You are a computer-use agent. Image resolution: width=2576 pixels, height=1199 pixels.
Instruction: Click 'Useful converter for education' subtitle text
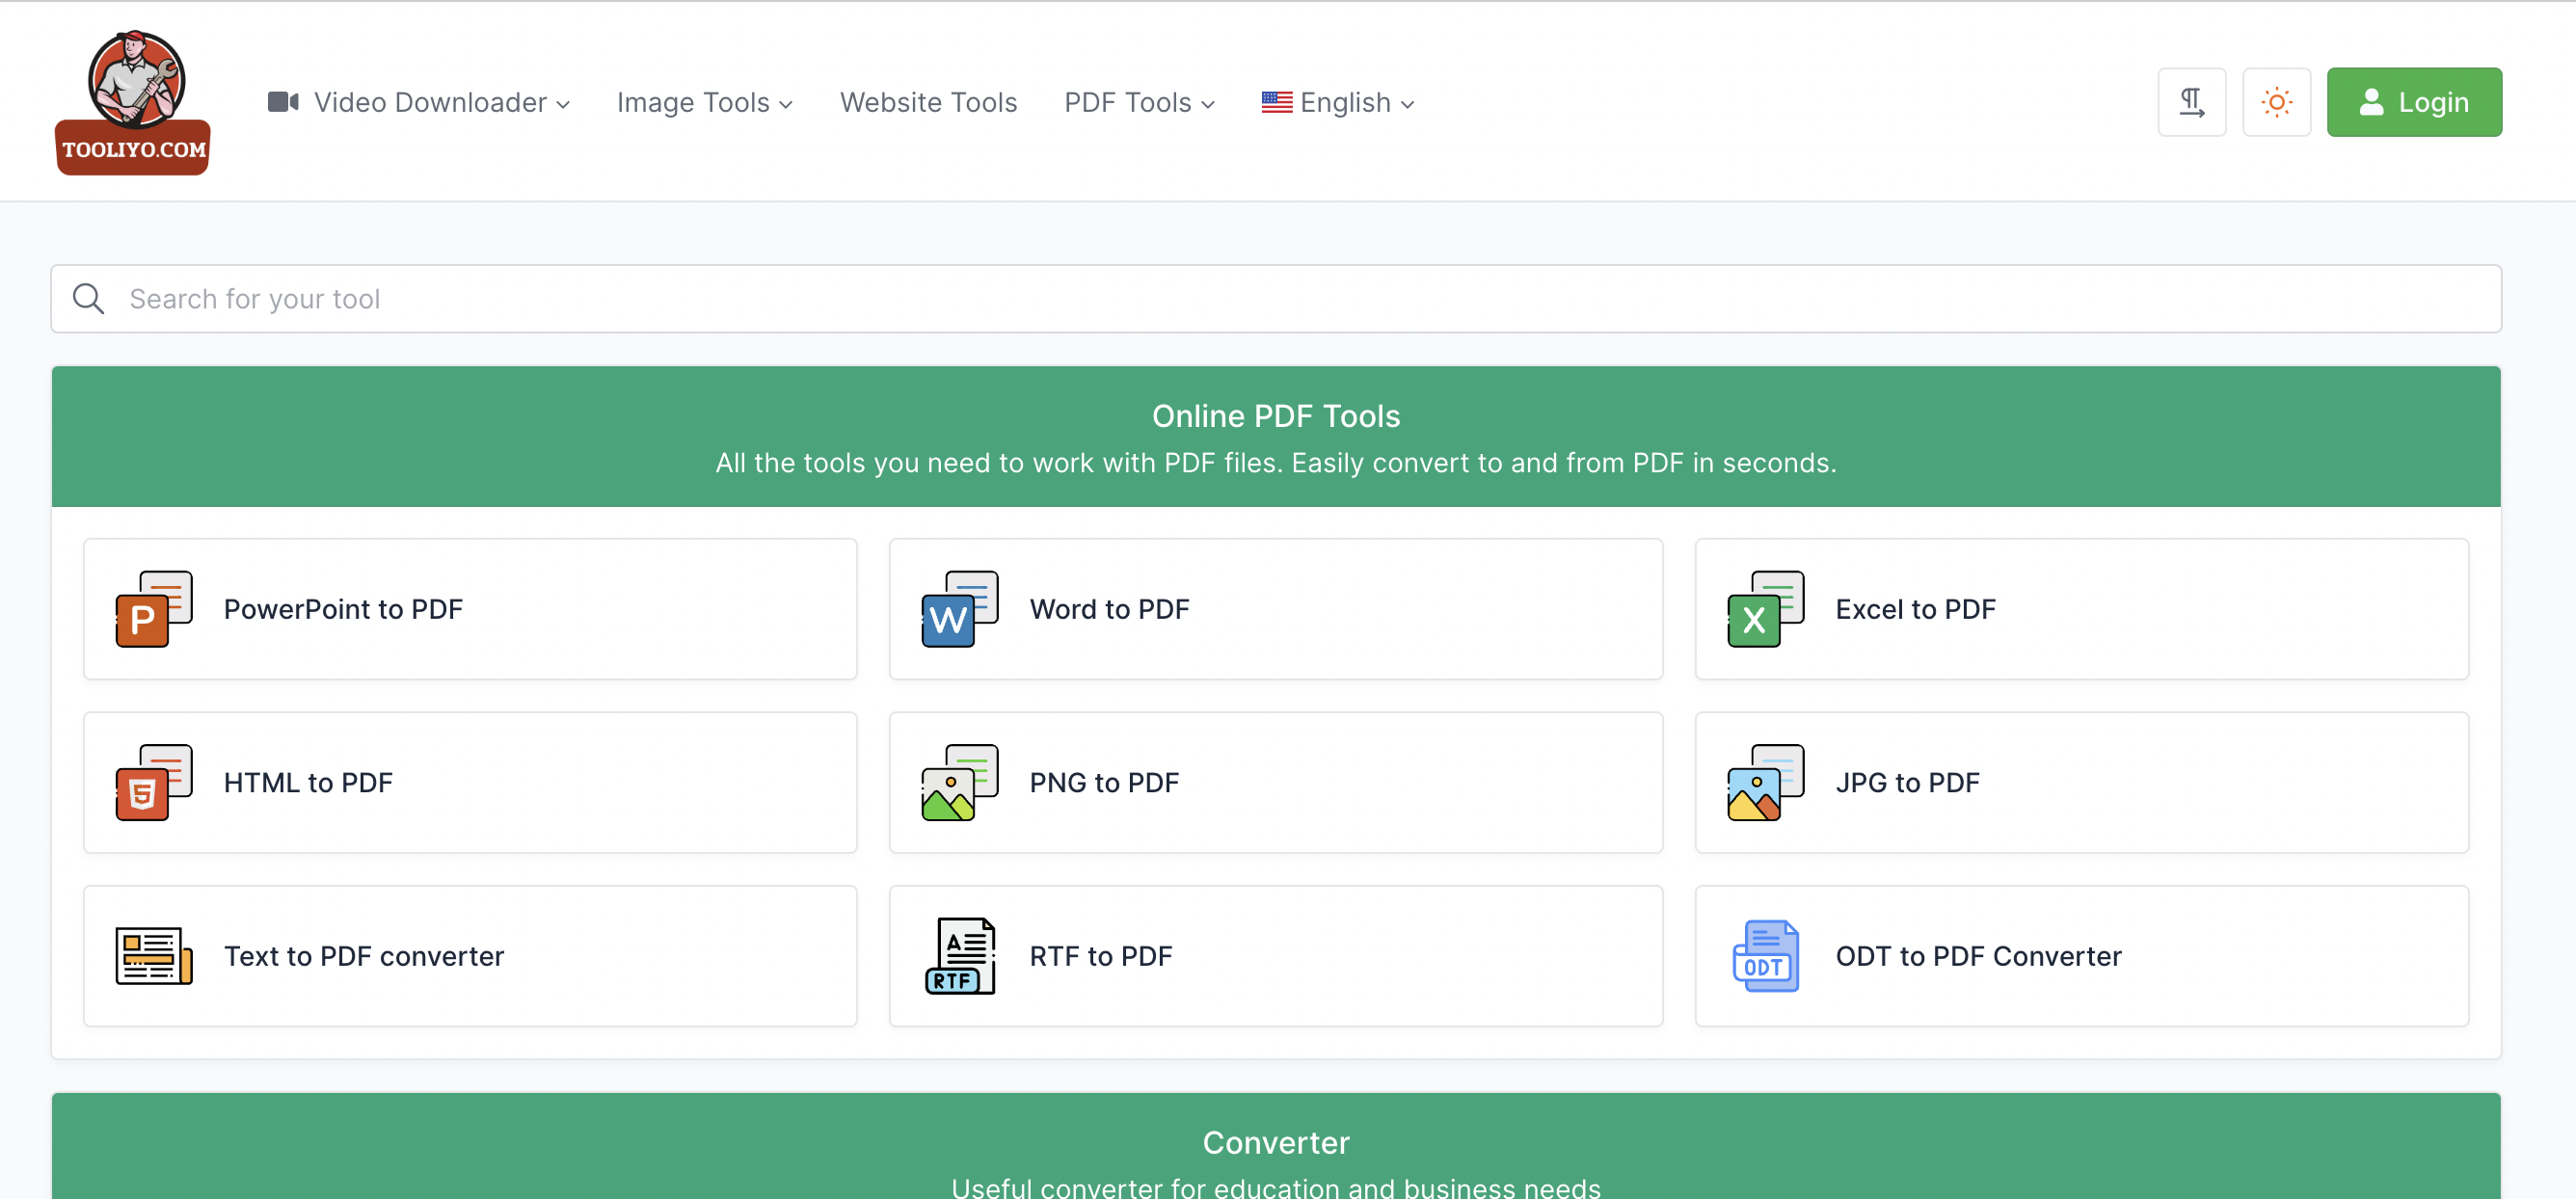tap(1276, 1187)
